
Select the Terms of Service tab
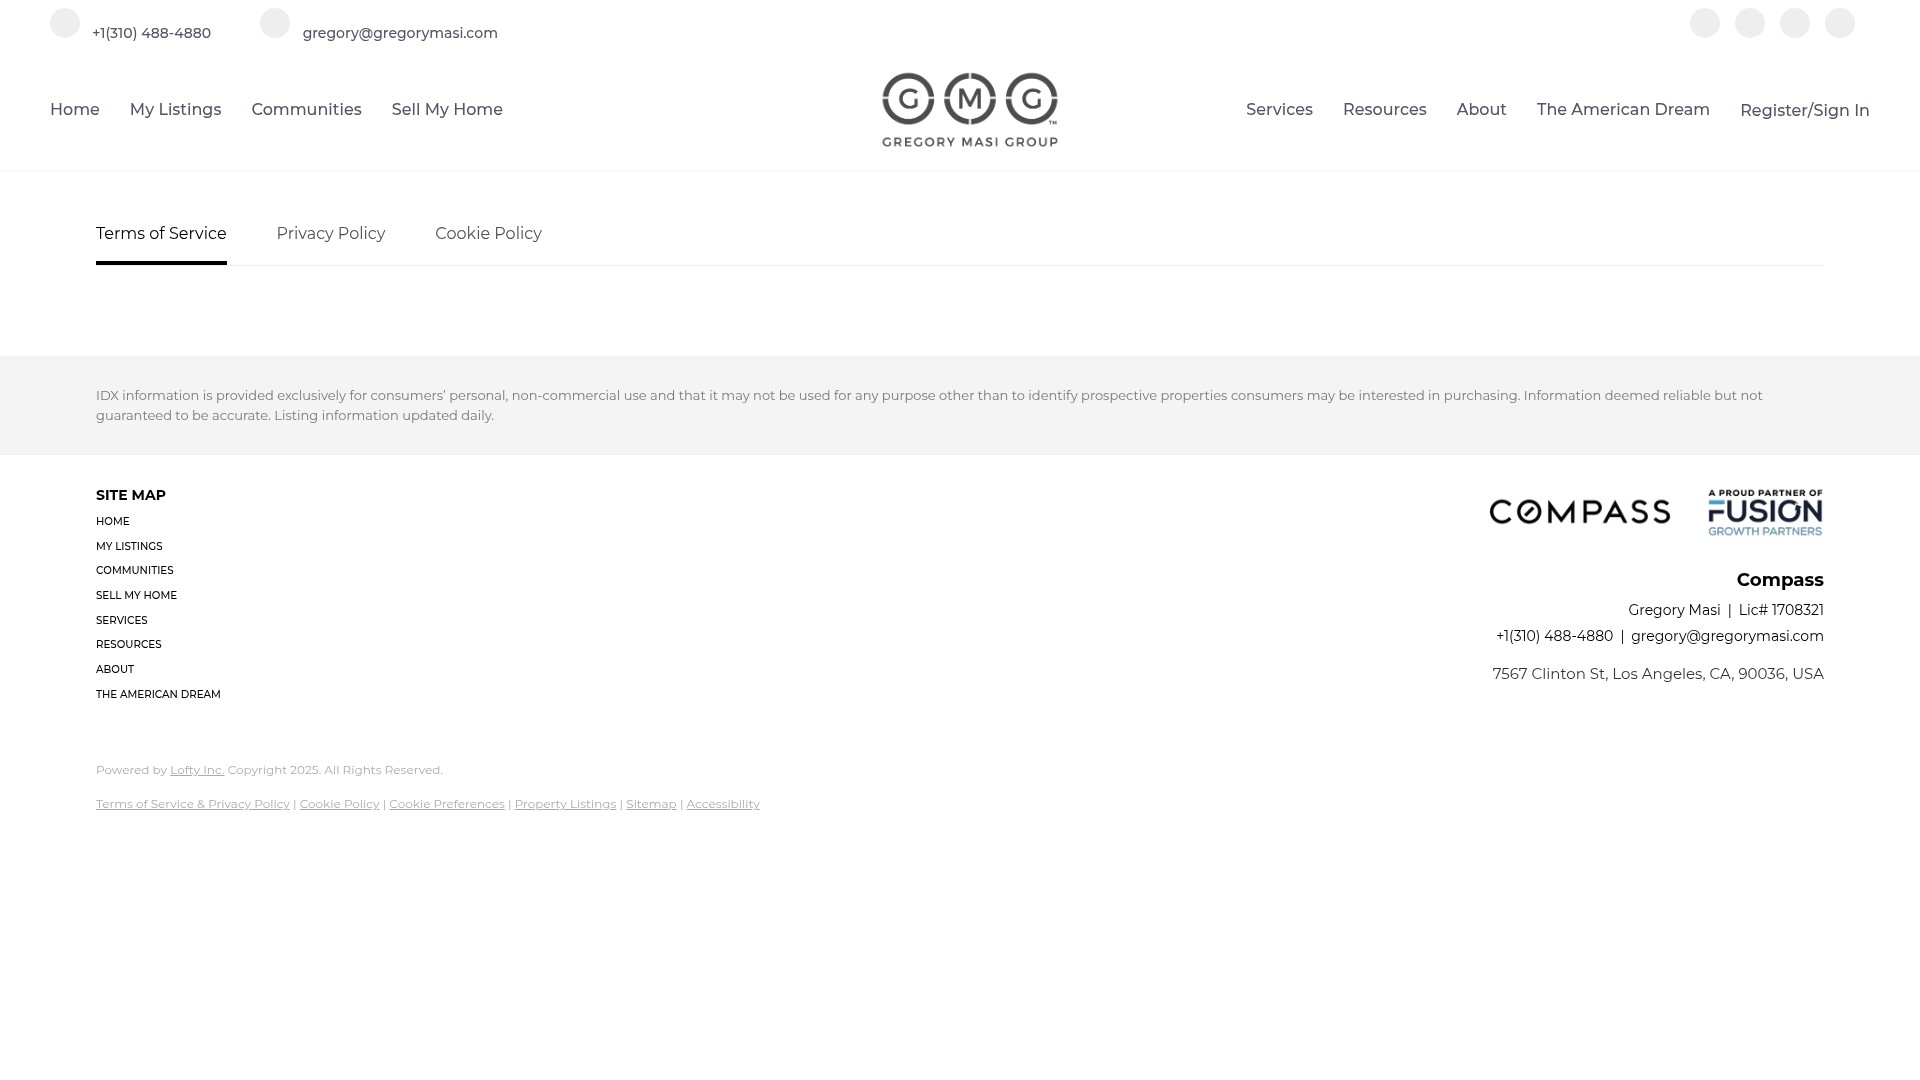[x=161, y=234]
